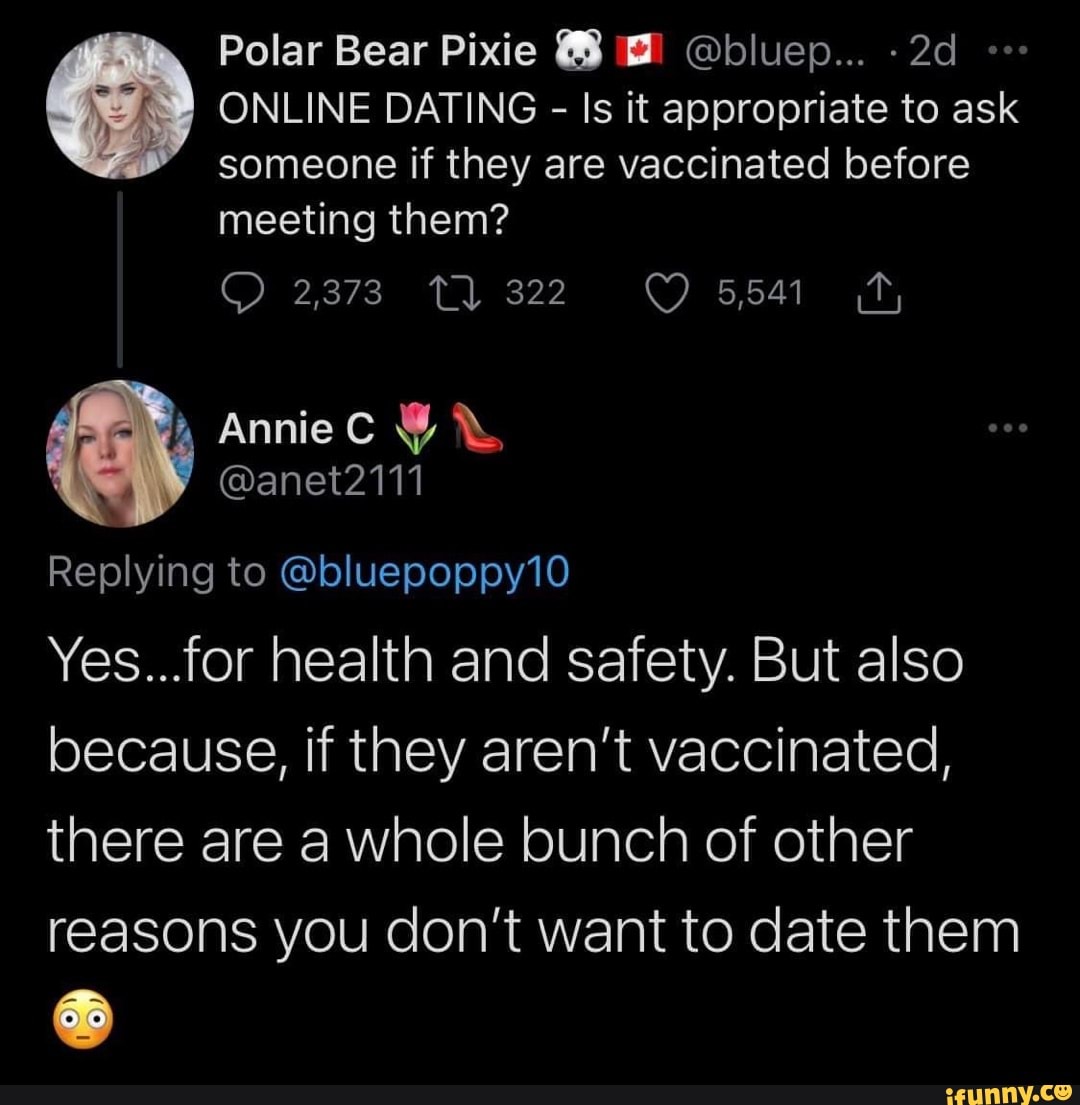Retweet the Polar Bear Pixie tweet

[456, 293]
